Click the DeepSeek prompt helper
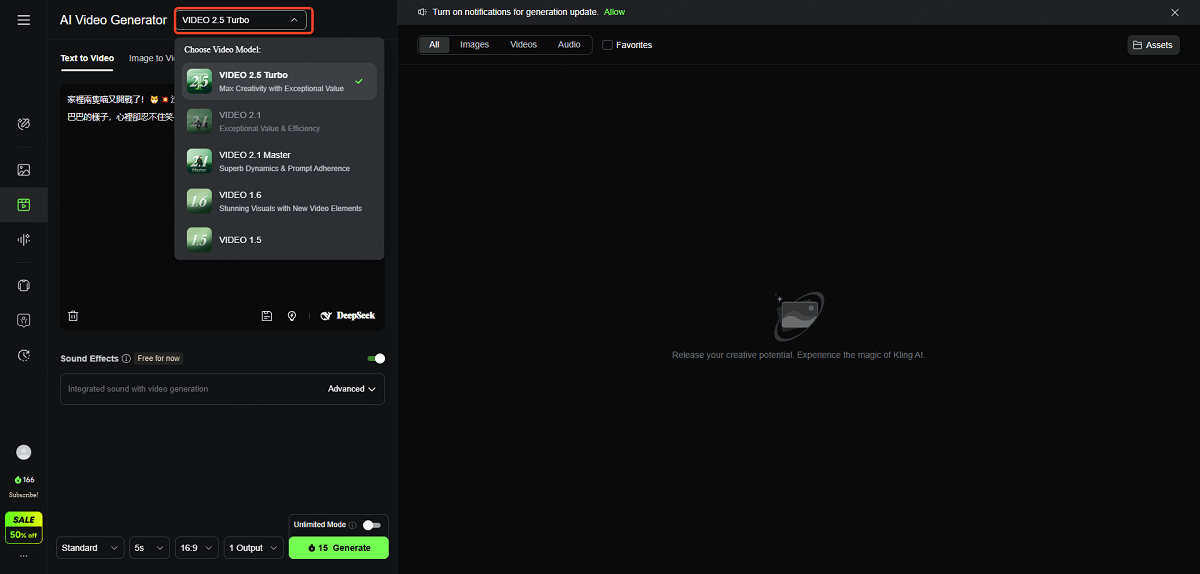This screenshot has height=574, width=1200. (348, 316)
